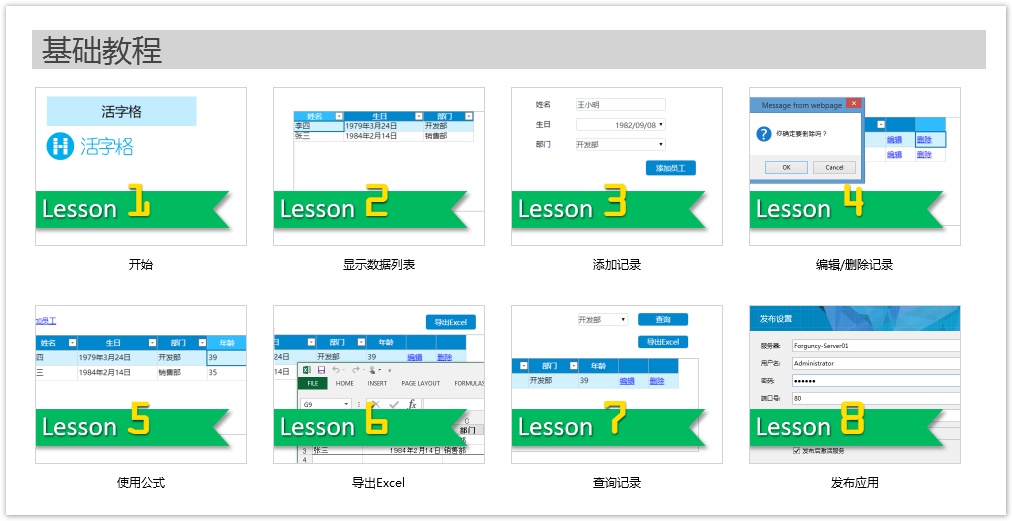
Task: Select the INSERT tab in the Excel ribbon preview
Action: click(378, 383)
